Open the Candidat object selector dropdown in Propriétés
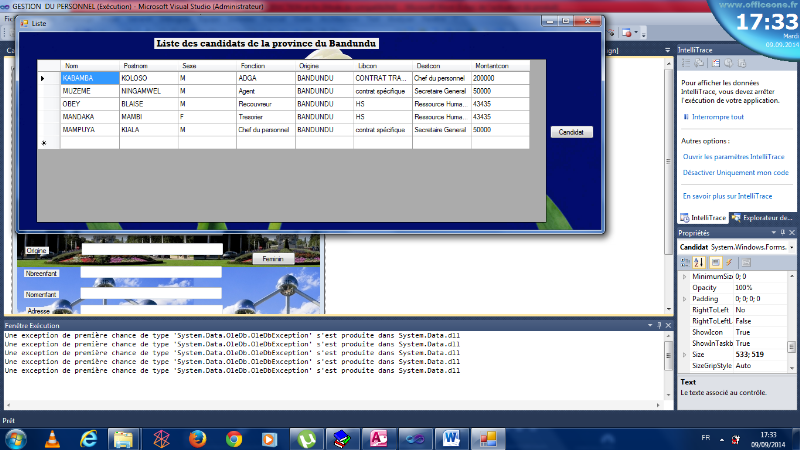Viewport: 800px width, 450px height. pyautogui.click(x=791, y=247)
